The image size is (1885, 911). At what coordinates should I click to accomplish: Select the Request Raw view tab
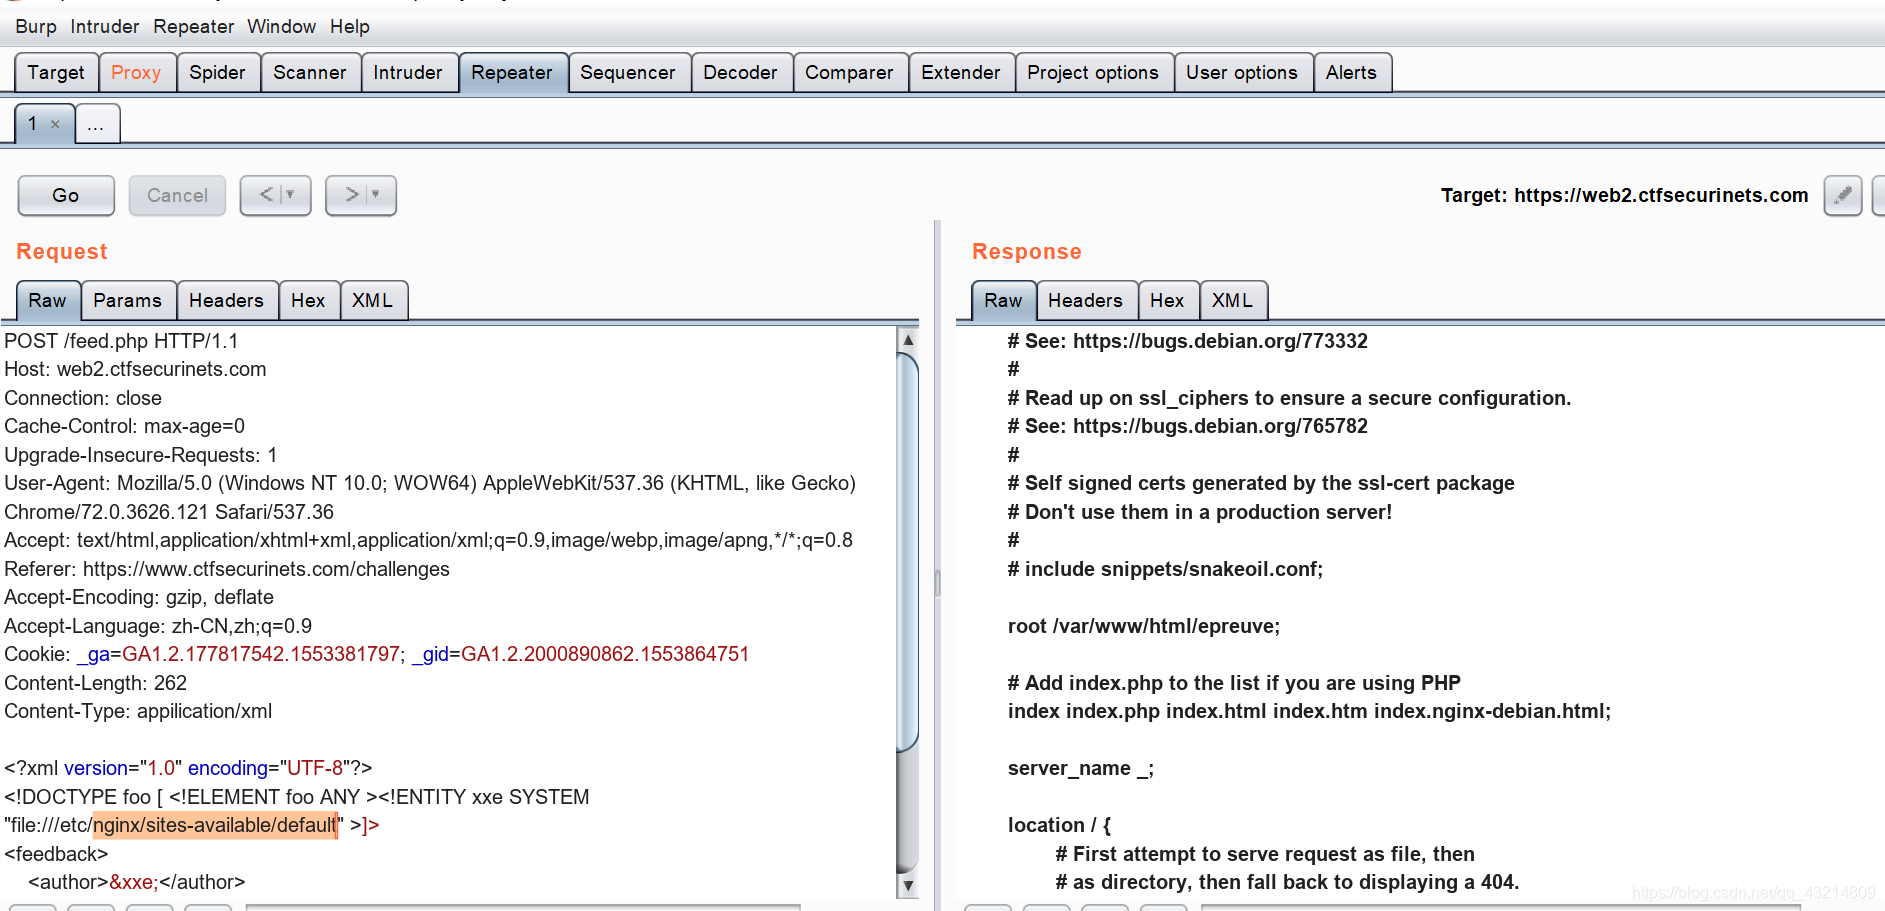click(x=47, y=301)
